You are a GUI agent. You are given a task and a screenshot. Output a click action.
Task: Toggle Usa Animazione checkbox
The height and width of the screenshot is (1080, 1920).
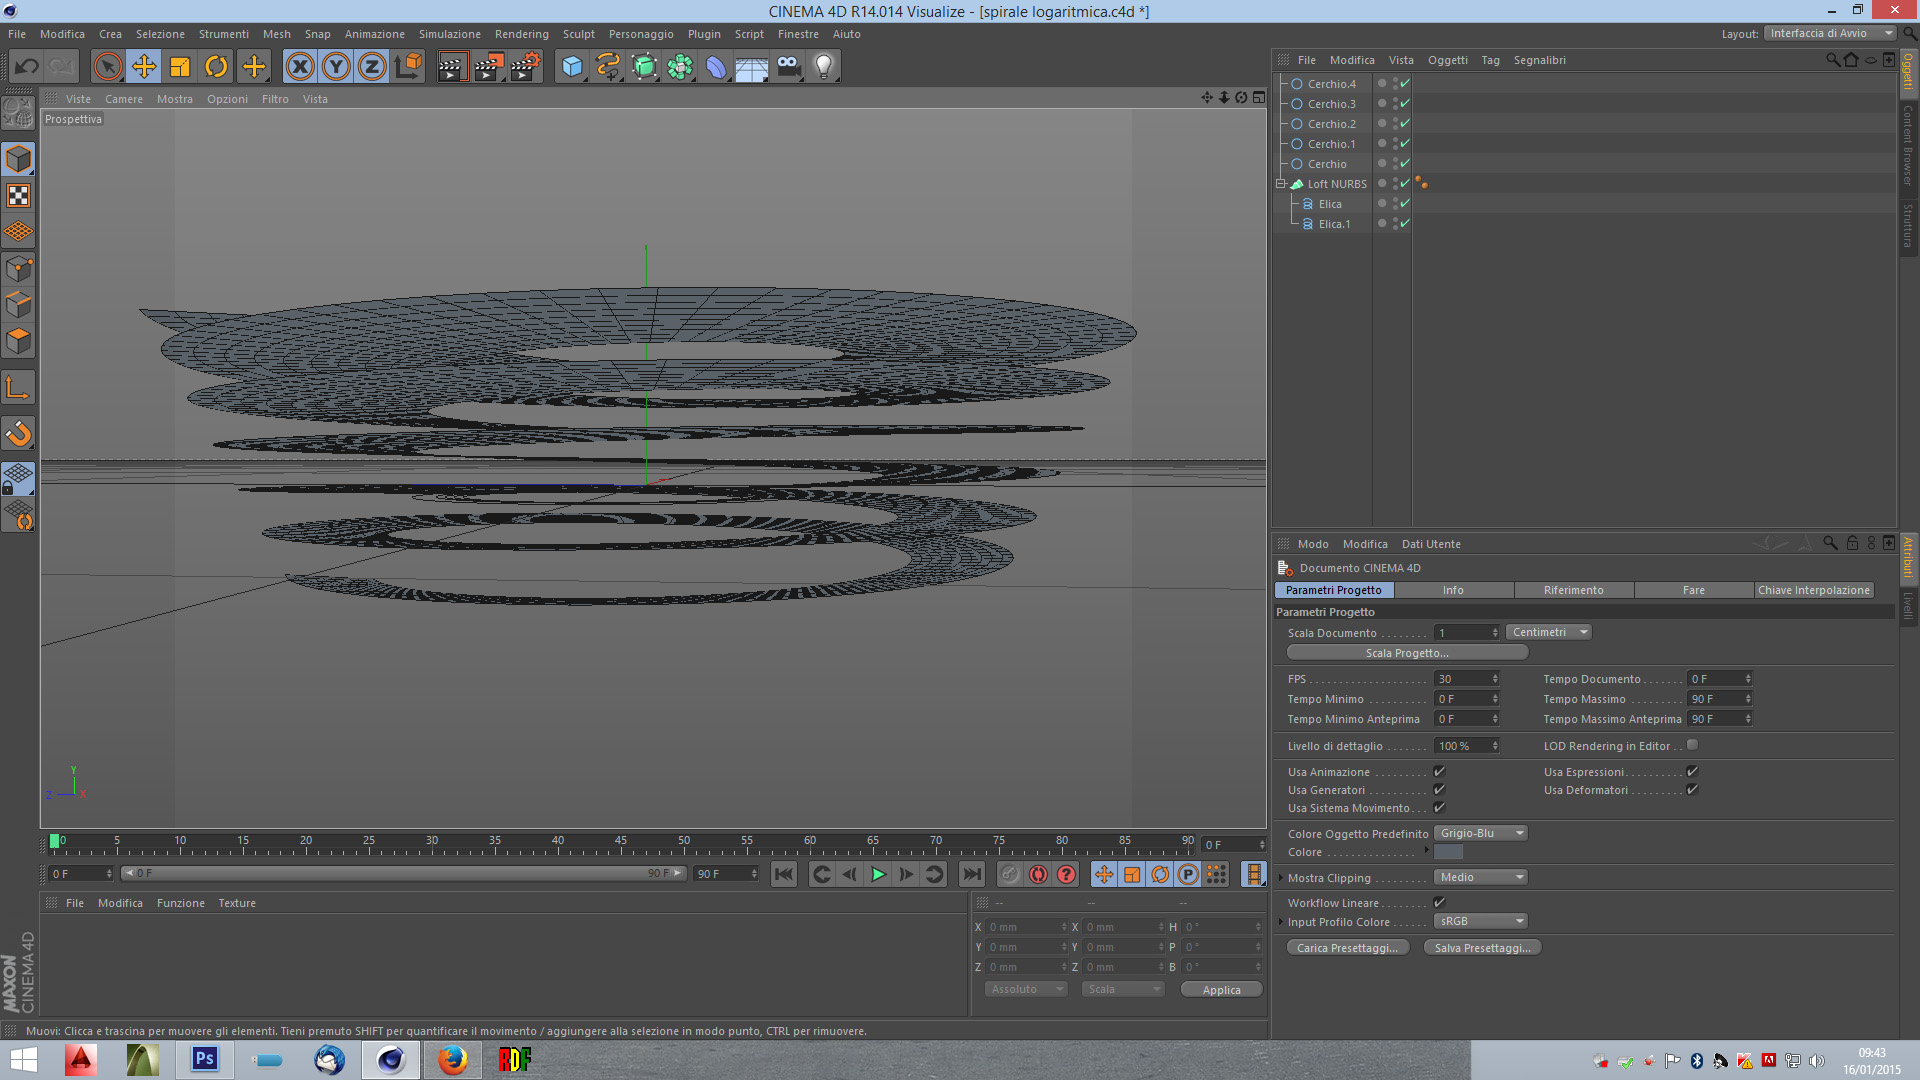point(1439,772)
